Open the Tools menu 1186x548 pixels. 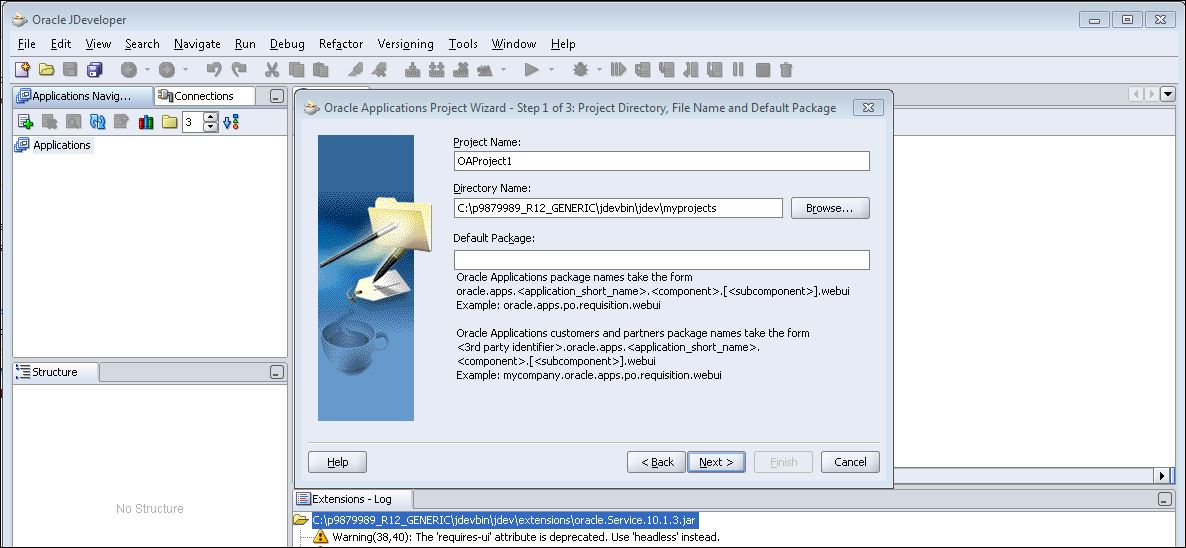tap(463, 44)
